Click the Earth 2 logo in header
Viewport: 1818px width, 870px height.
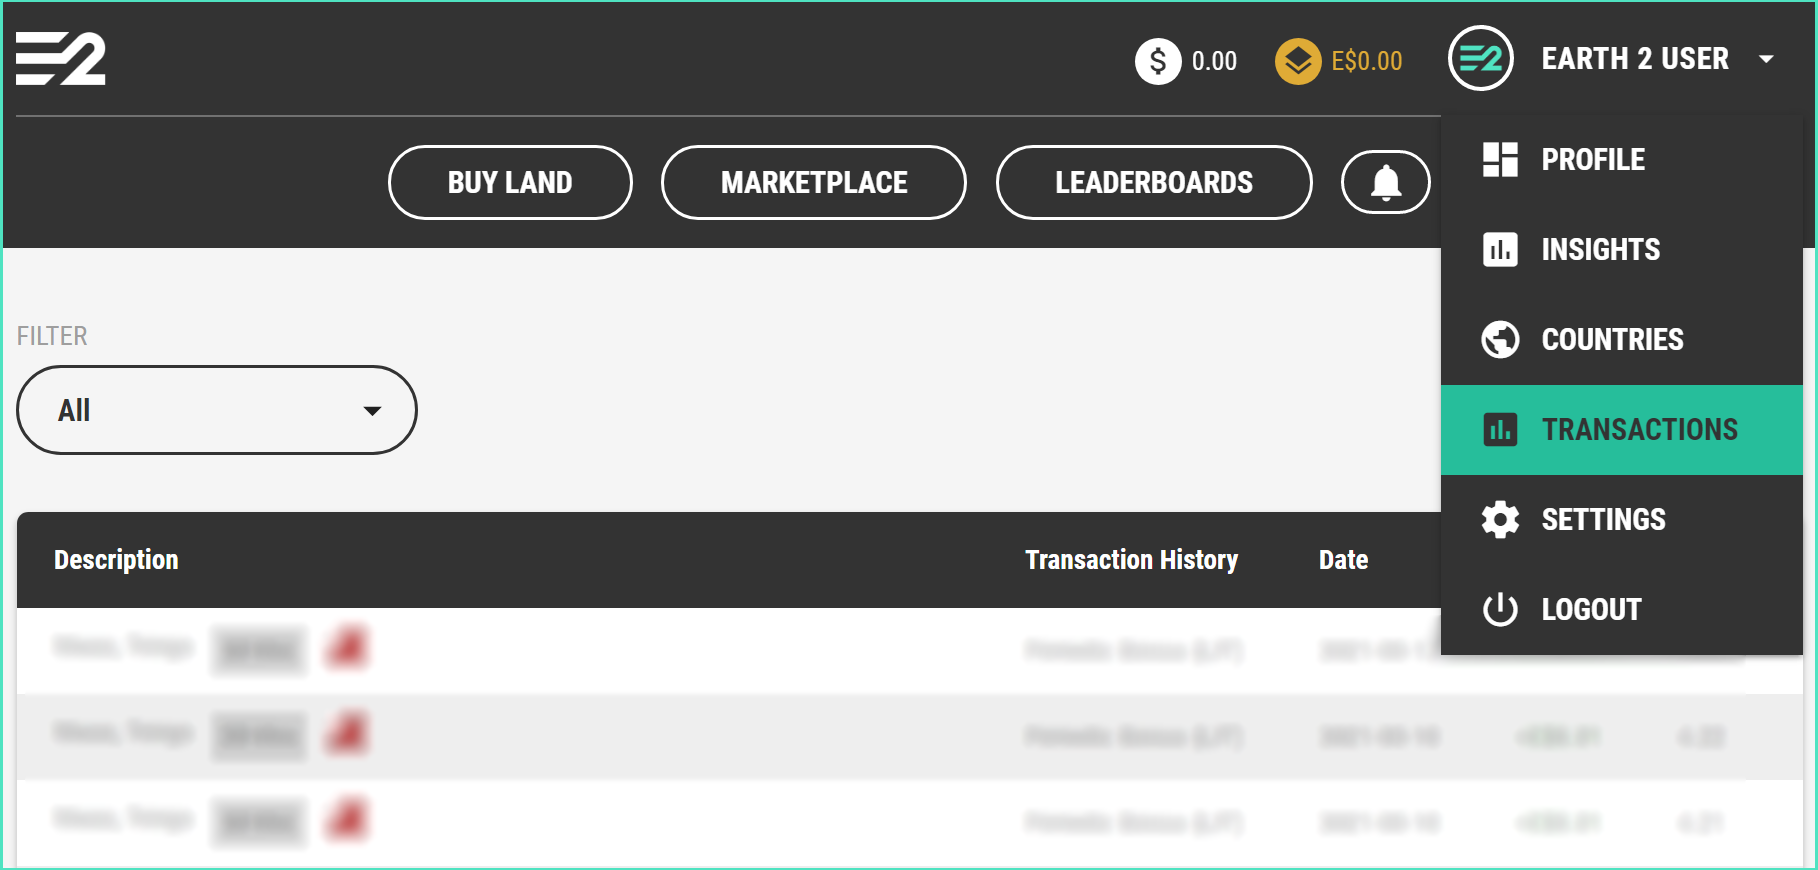(x=61, y=59)
